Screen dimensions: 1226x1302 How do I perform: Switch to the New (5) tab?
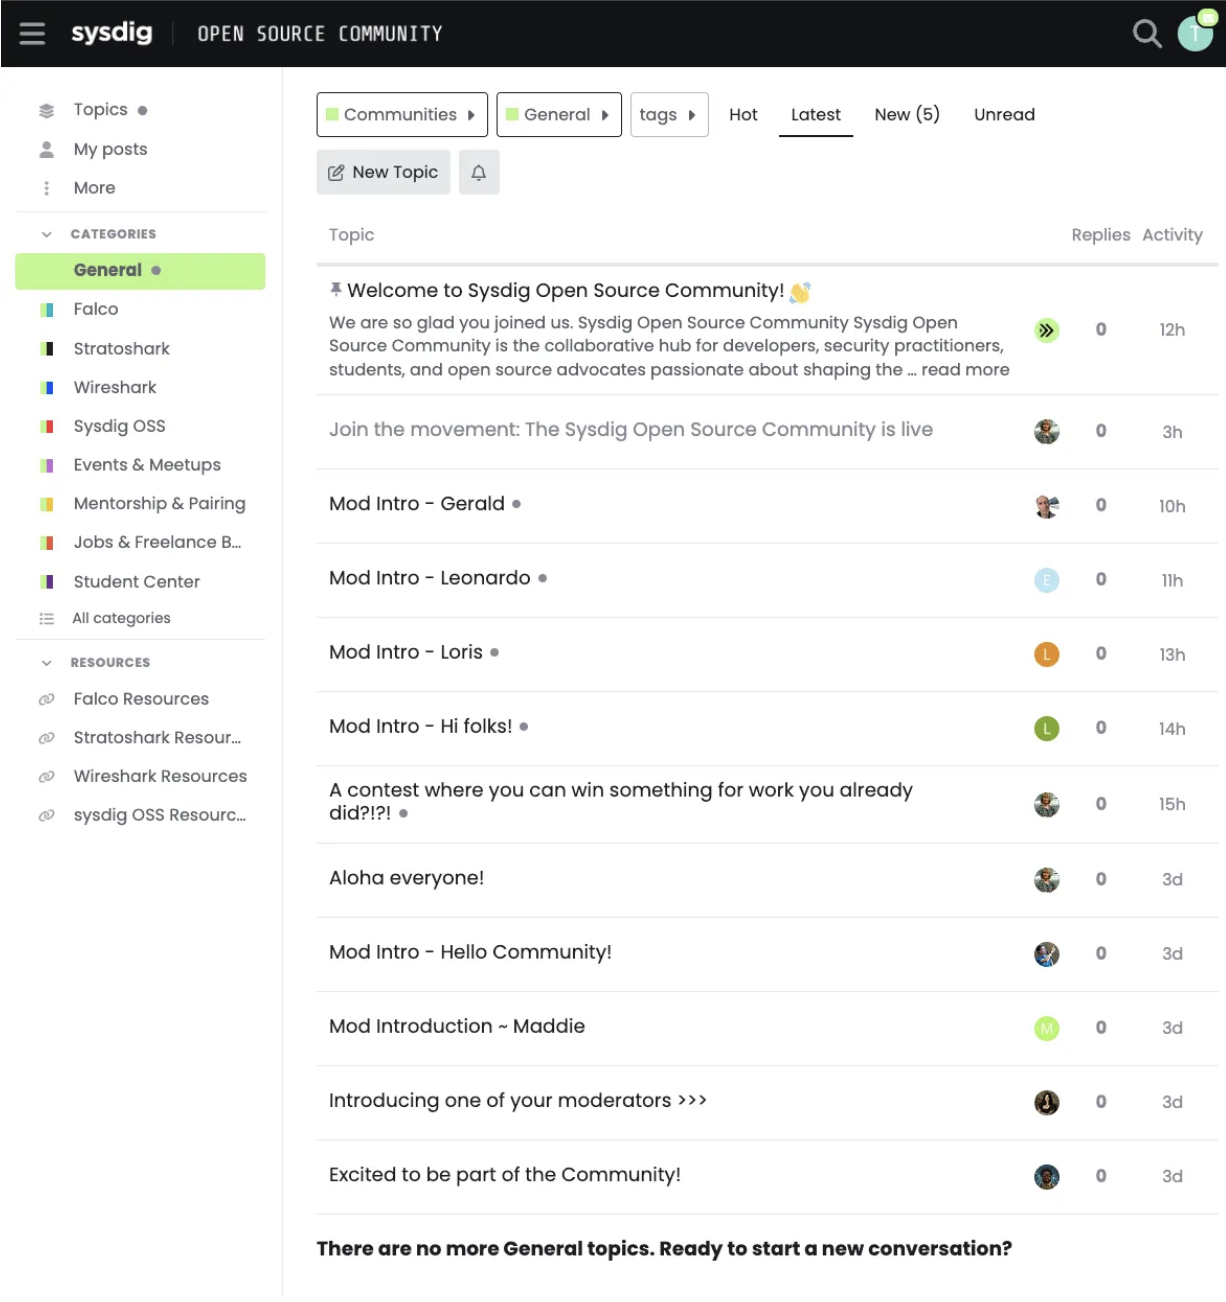[906, 115]
